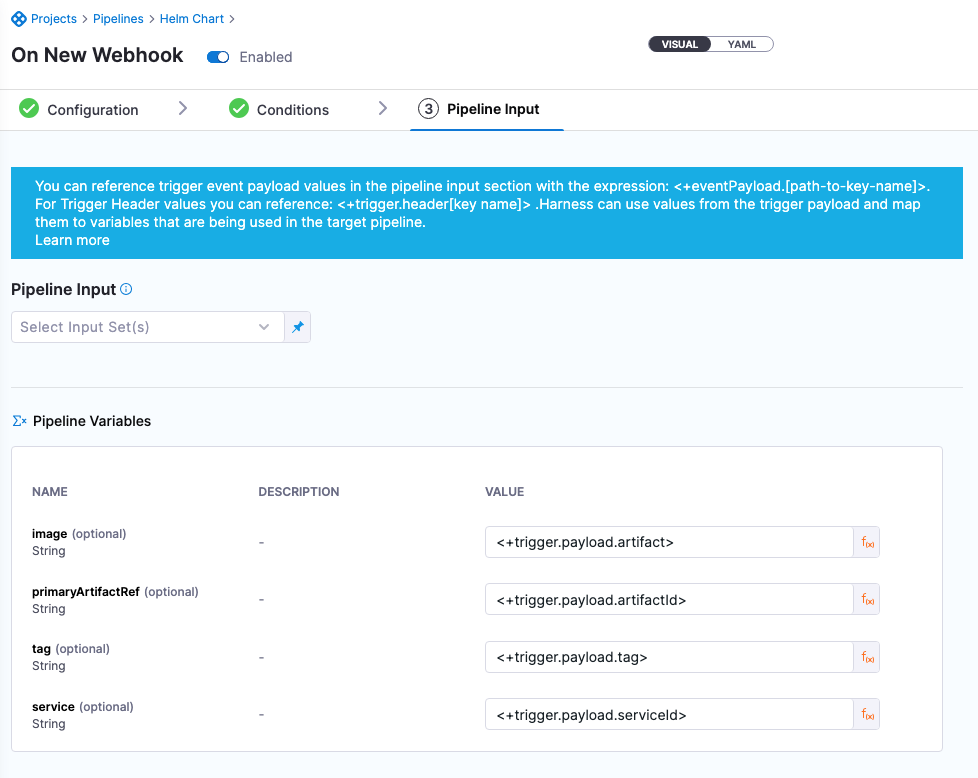
Task: Click expression icon for service variable
Action: click(867, 715)
